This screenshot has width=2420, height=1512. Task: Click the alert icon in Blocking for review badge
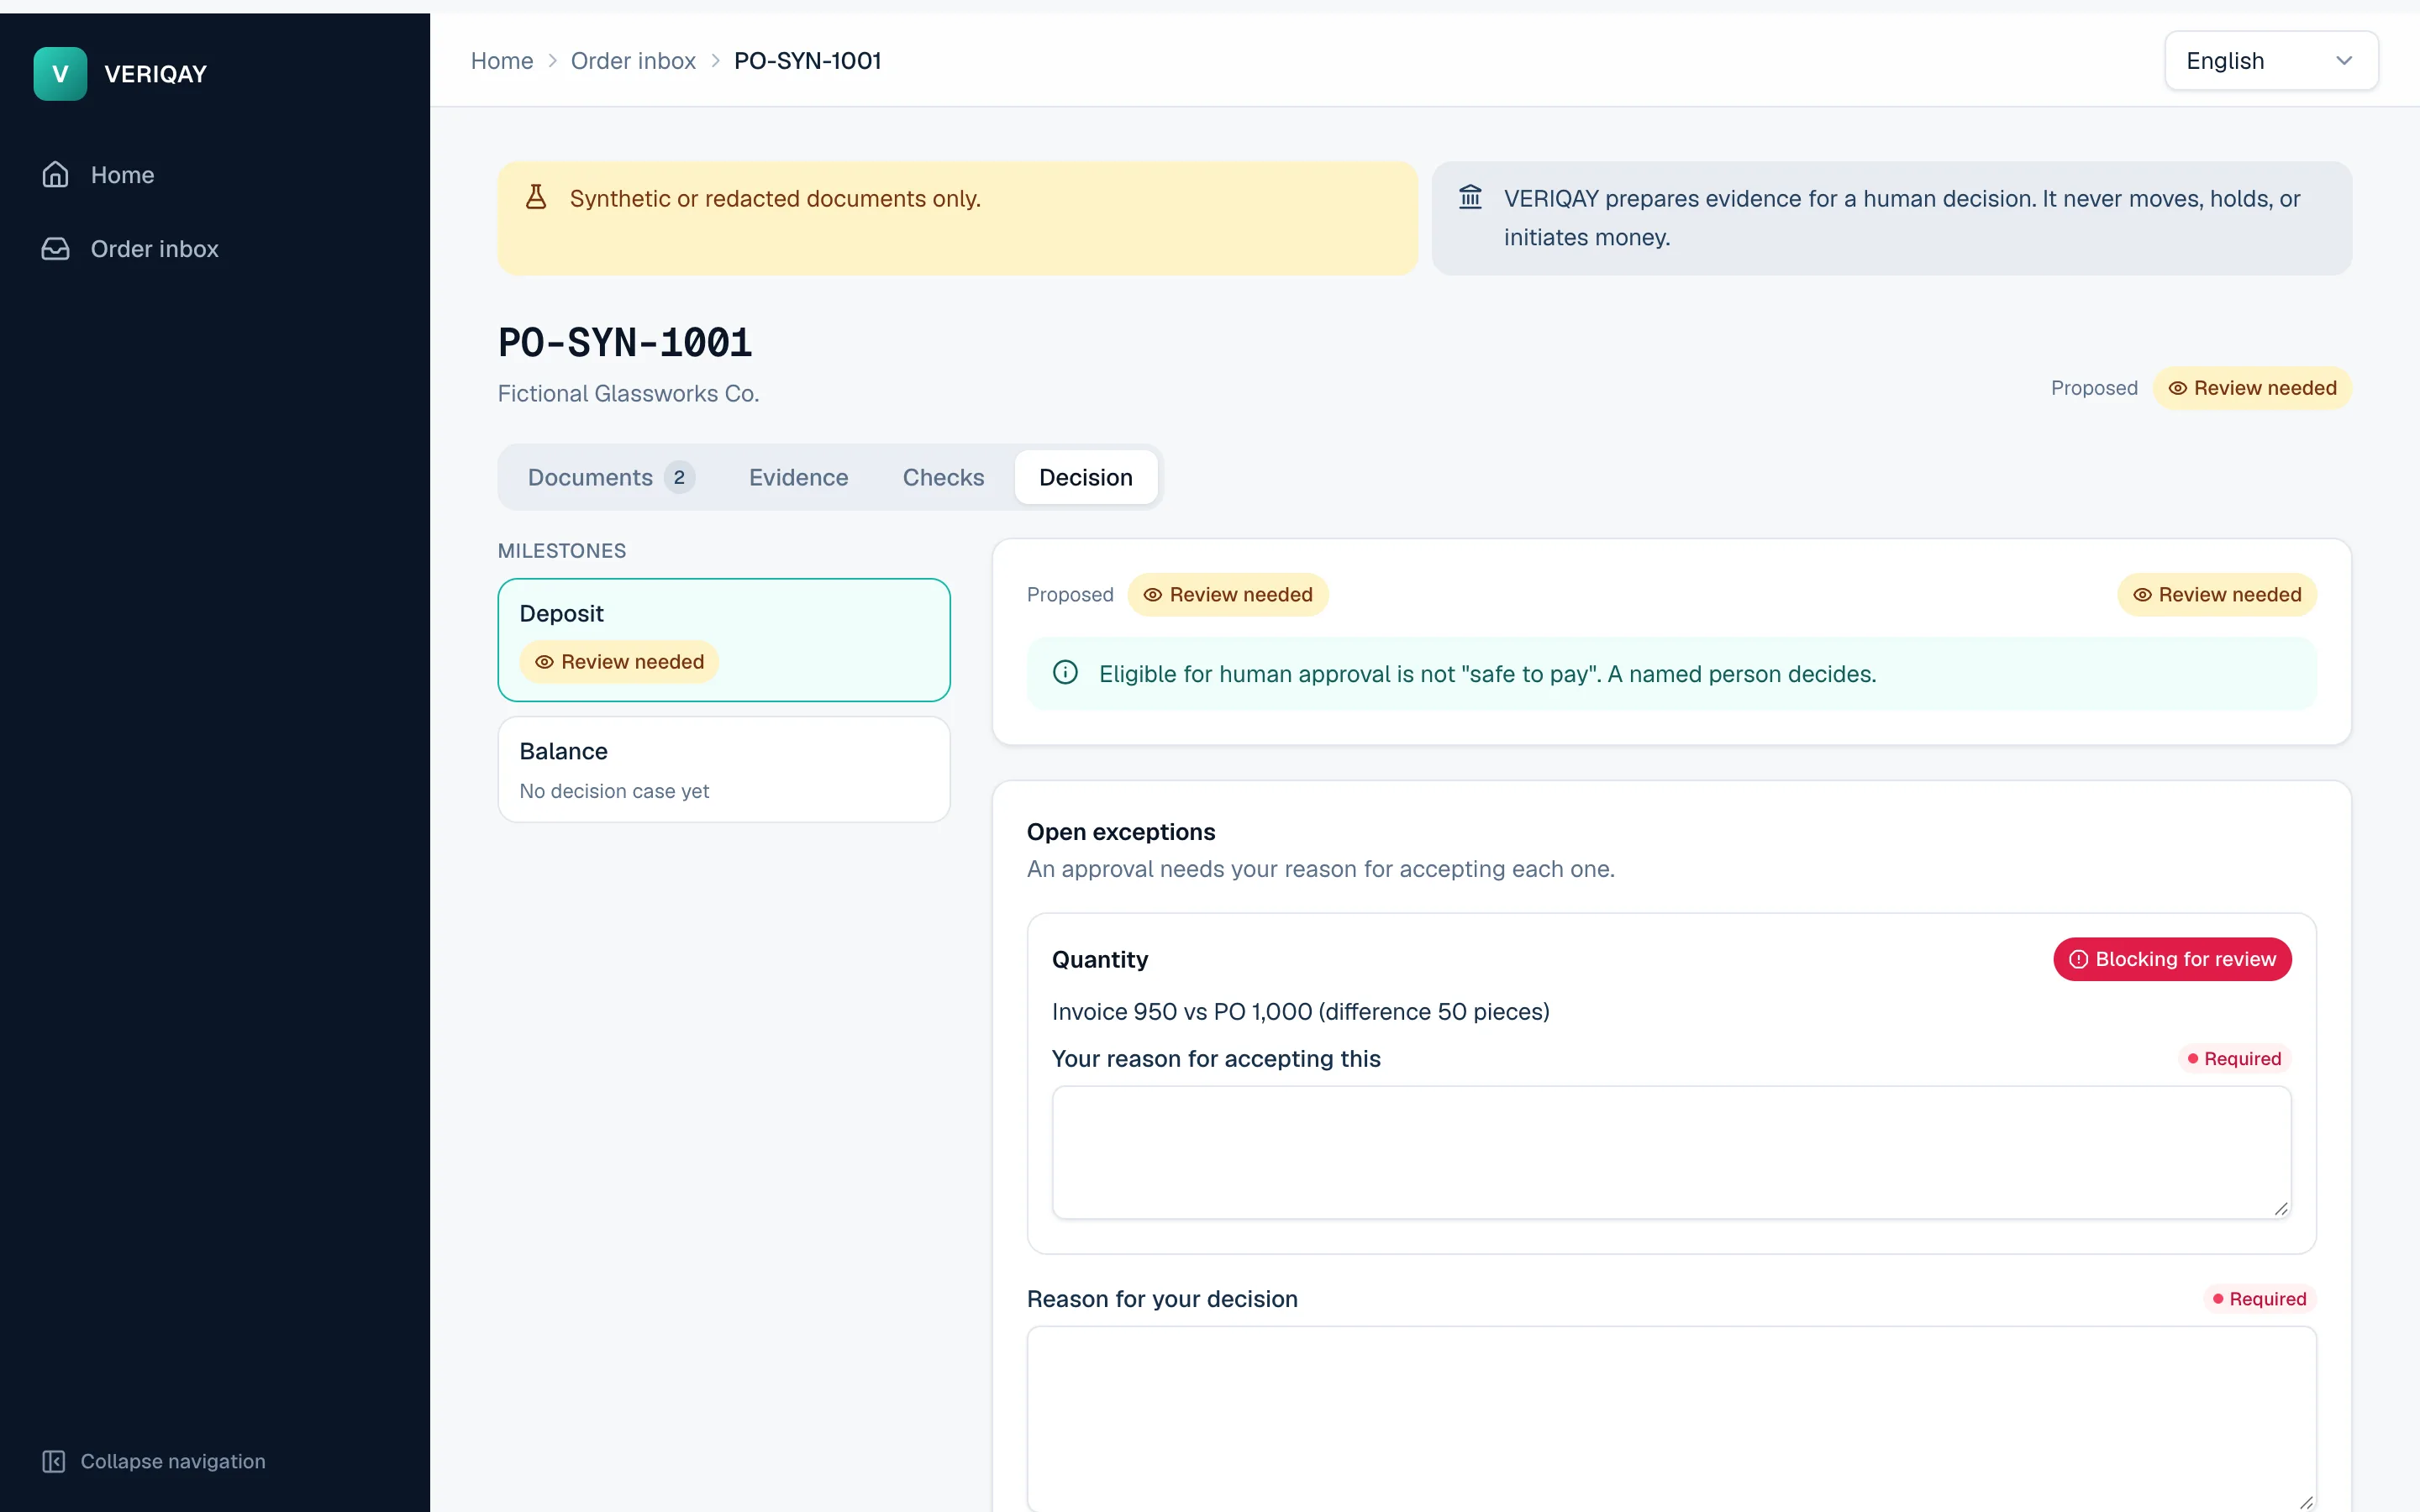tap(2079, 959)
